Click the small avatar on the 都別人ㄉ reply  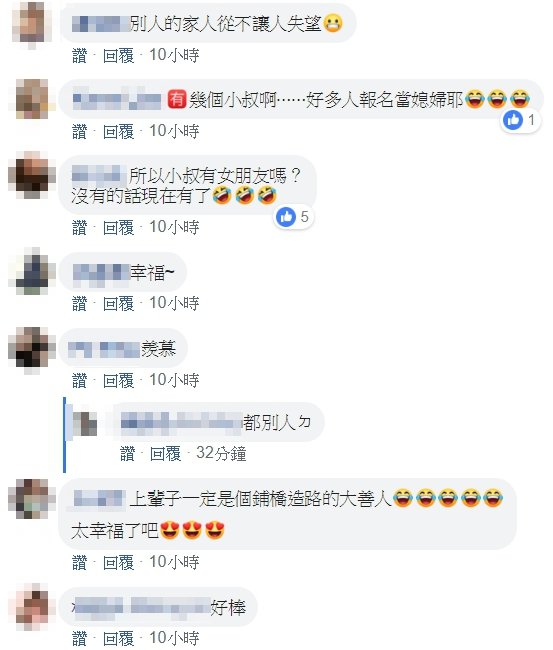coord(85,424)
